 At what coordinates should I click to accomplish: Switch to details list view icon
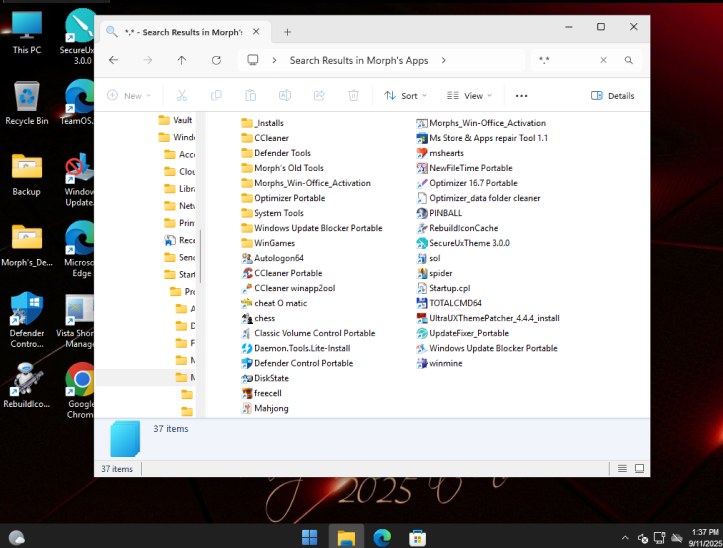coord(622,469)
